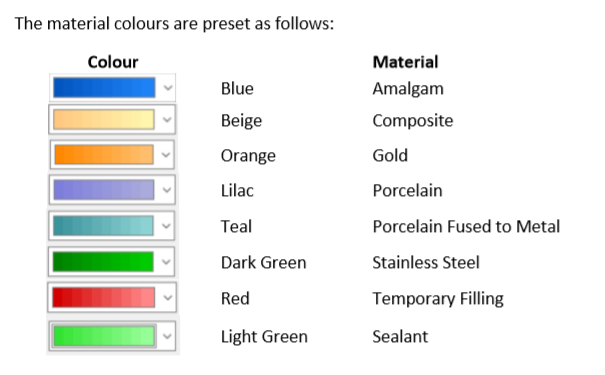This screenshot has height=375, width=605.
Task: Click the Material column heading
Action: (x=405, y=62)
